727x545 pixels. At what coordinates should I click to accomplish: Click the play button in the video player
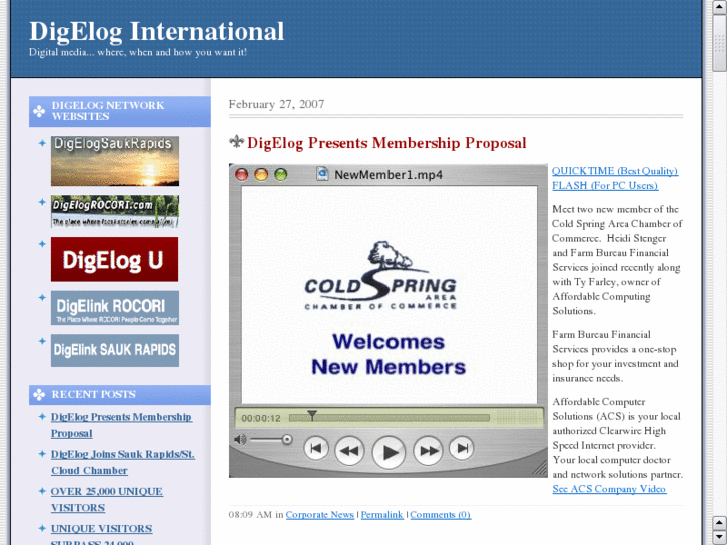coord(389,452)
